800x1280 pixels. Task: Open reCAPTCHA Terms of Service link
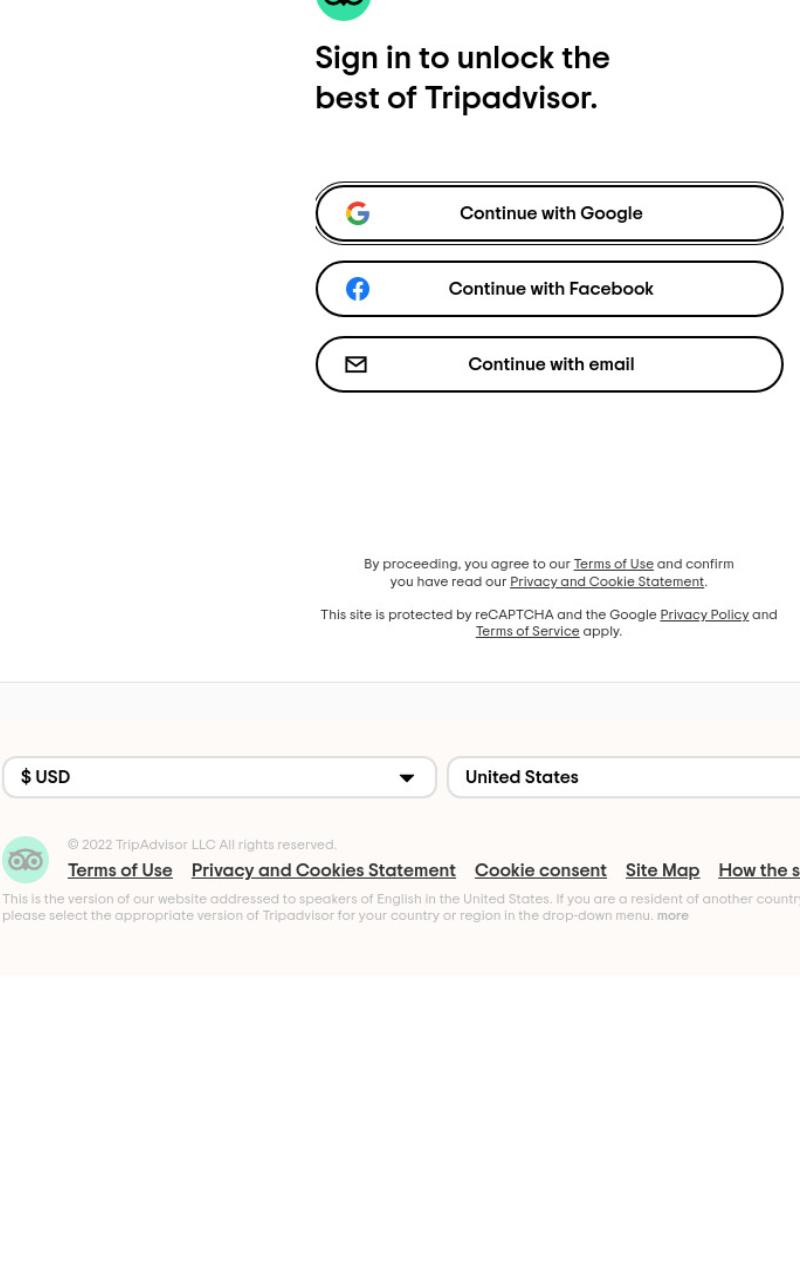(527, 631)
